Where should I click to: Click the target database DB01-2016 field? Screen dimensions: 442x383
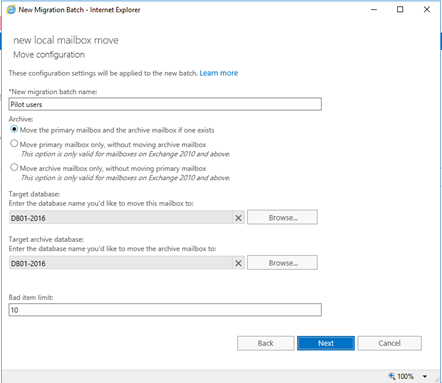(121, 218)
